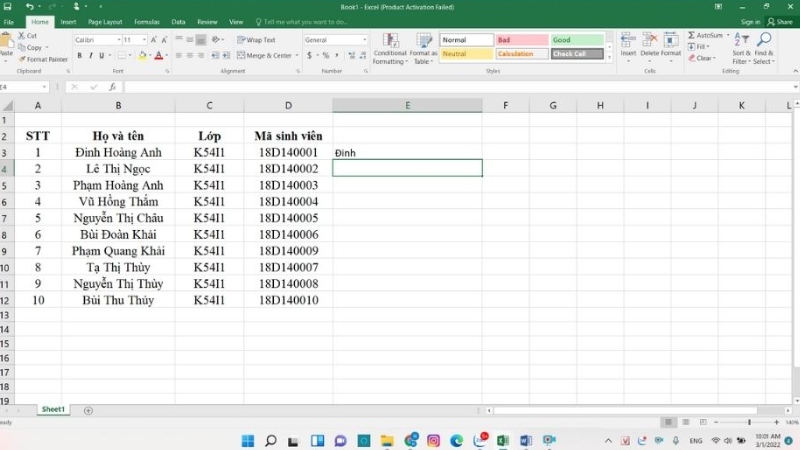Open the Merge & Center dropdown arrow
Screen dimensions: 800x450
point(297,55)
